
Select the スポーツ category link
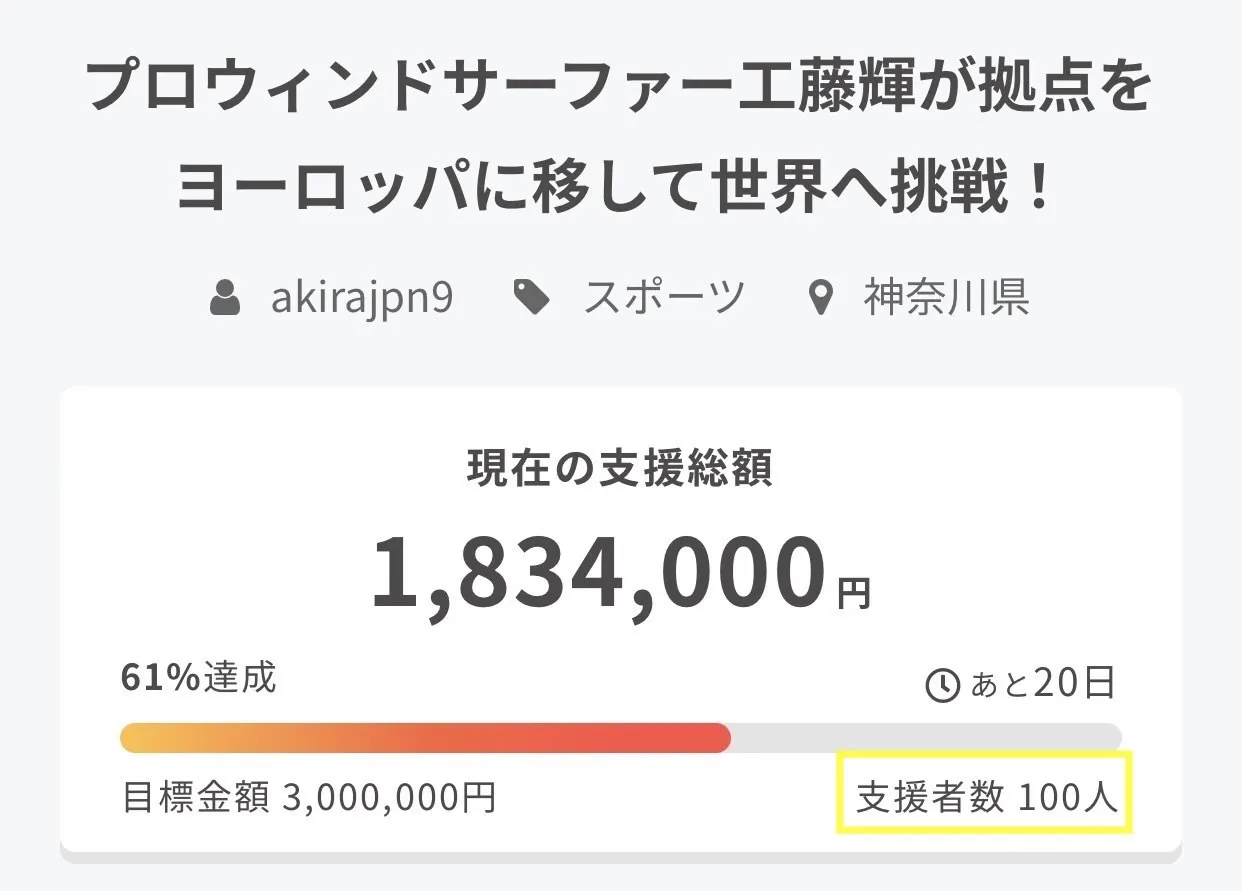point(664,298)
